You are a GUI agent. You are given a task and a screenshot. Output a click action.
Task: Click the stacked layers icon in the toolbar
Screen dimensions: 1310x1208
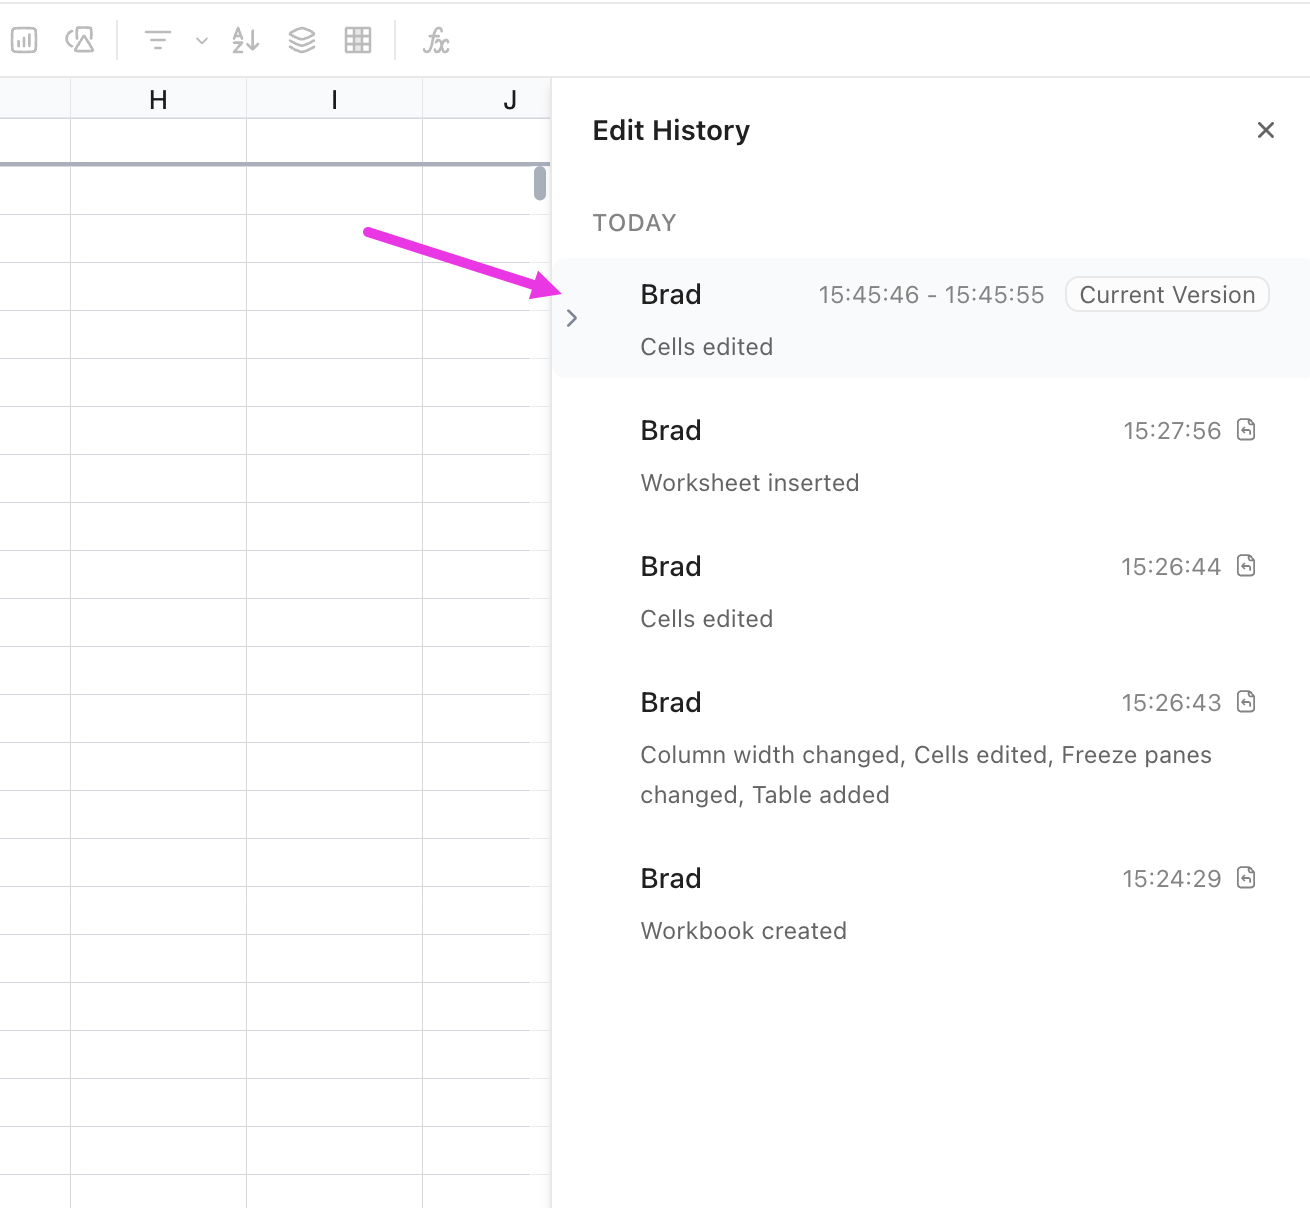[301, 40]
